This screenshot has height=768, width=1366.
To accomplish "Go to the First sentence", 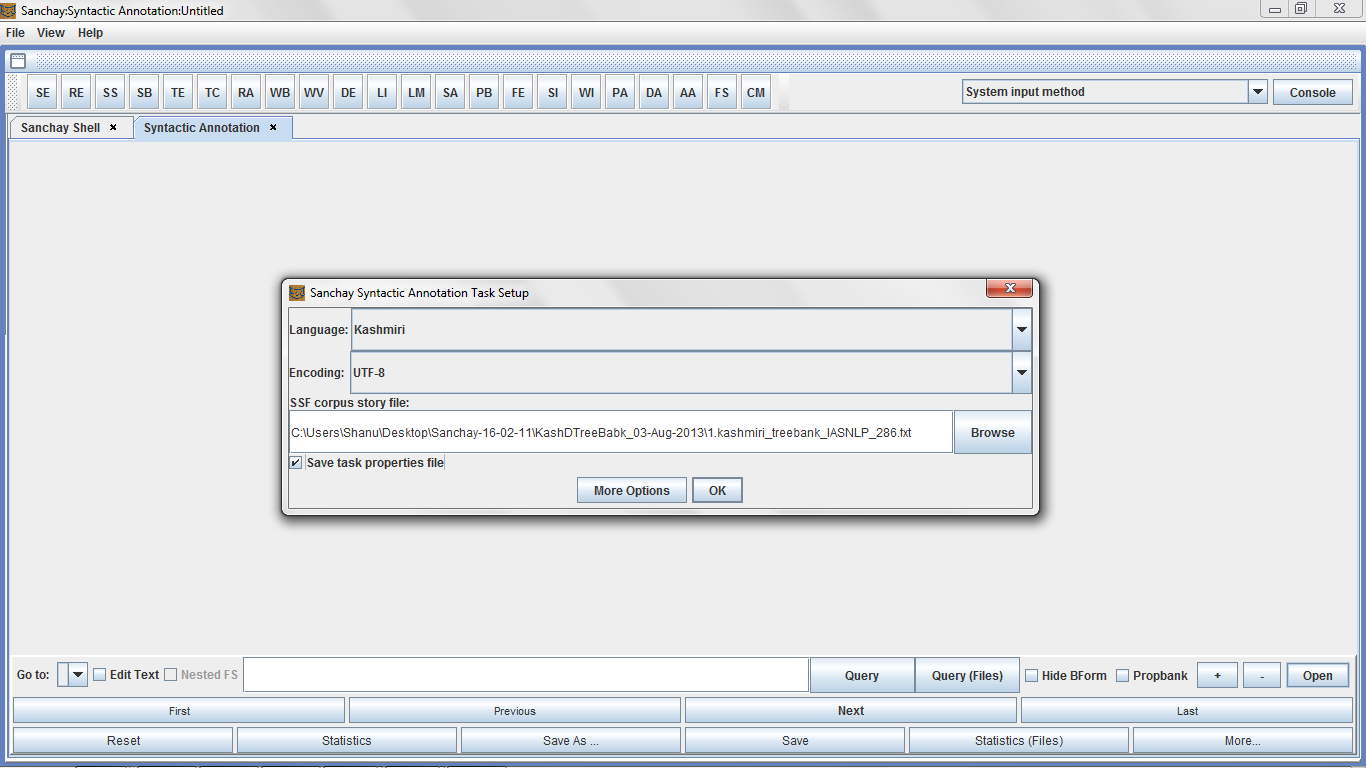I will [x=179, y=711].
